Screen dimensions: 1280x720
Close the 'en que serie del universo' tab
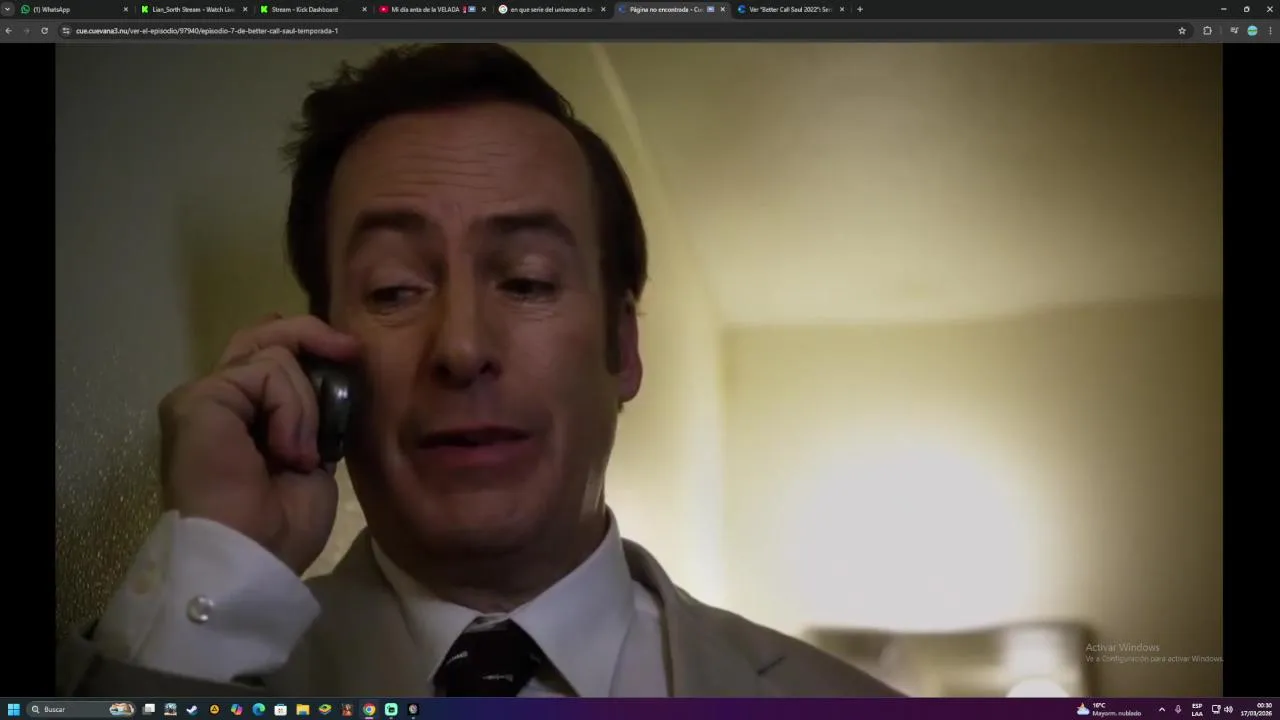(603, 9)
